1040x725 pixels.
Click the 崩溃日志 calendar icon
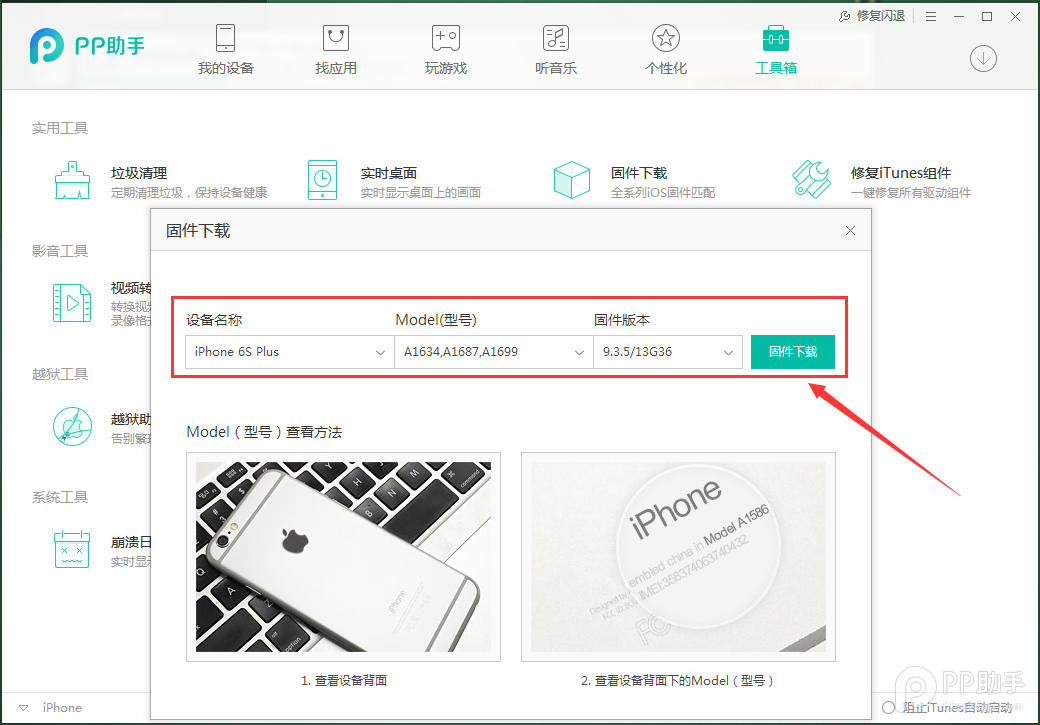point(72,549)
